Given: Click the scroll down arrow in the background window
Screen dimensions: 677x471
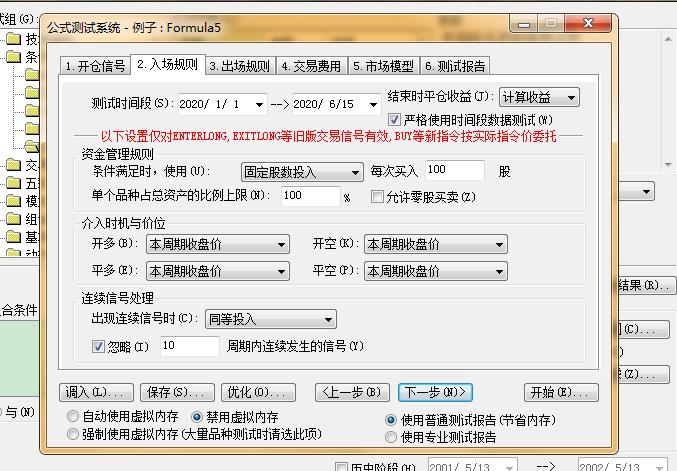Looking at the screenshot, I should pyautogui.click(x=668, y=164).
